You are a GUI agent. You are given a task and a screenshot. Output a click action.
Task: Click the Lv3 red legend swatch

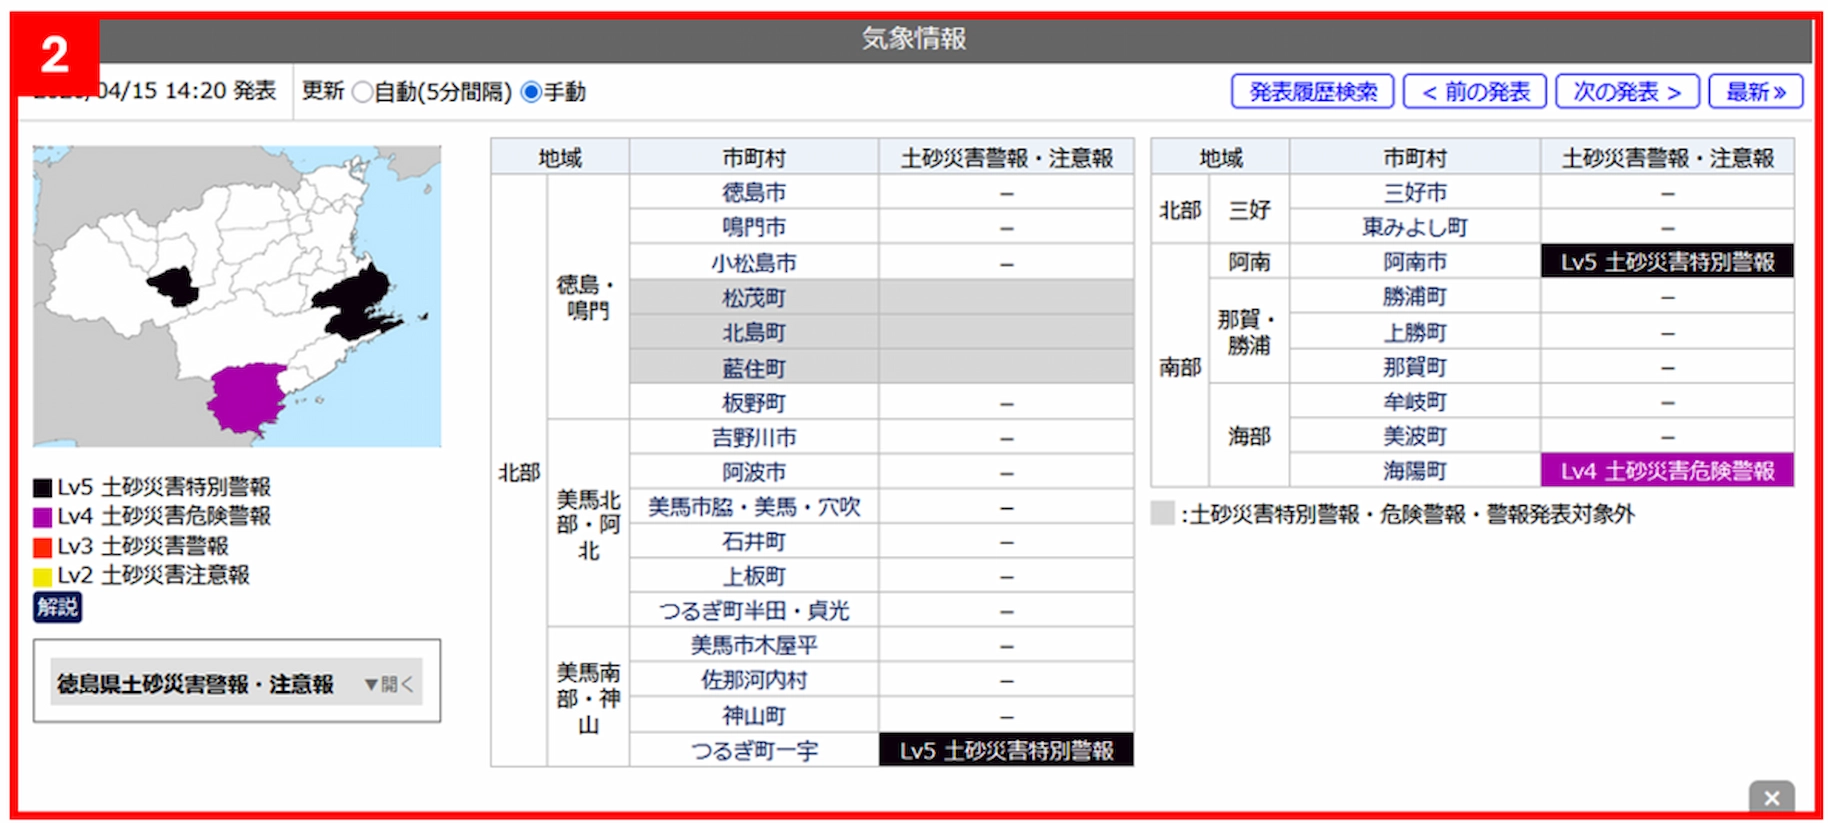[x=42, y=547]
